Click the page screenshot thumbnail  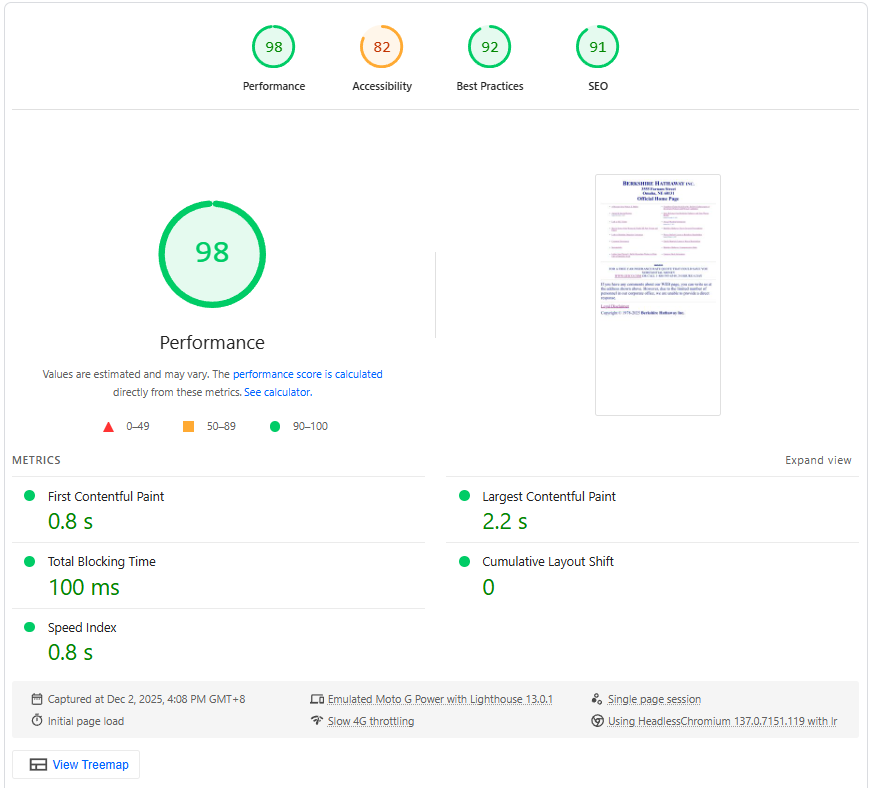coord(657,295)
